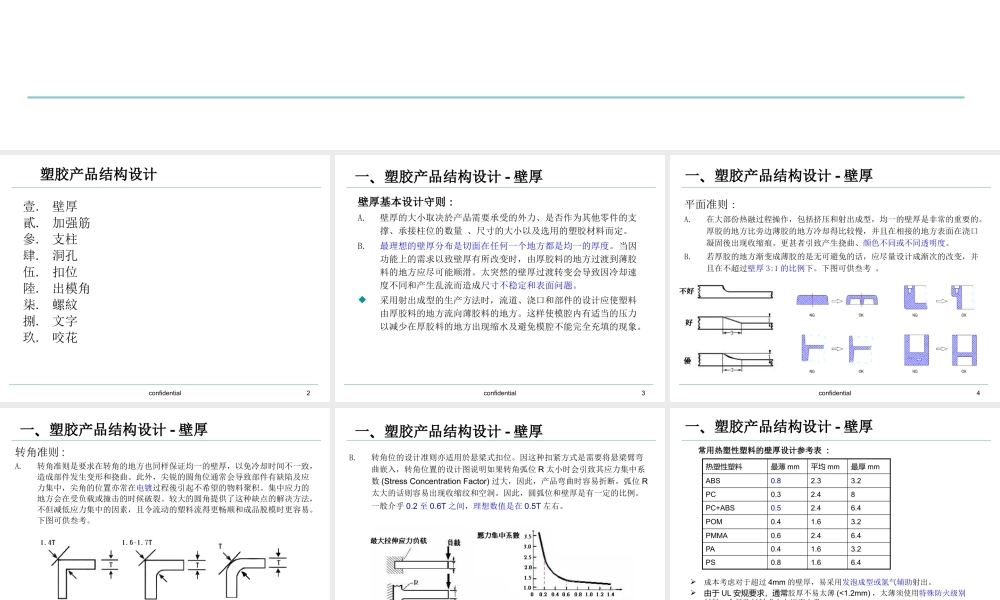1000x600 pixels.
Task: Open the slide with the stress concentration chart
Action: pyautogui.click(x=499, y=504)
